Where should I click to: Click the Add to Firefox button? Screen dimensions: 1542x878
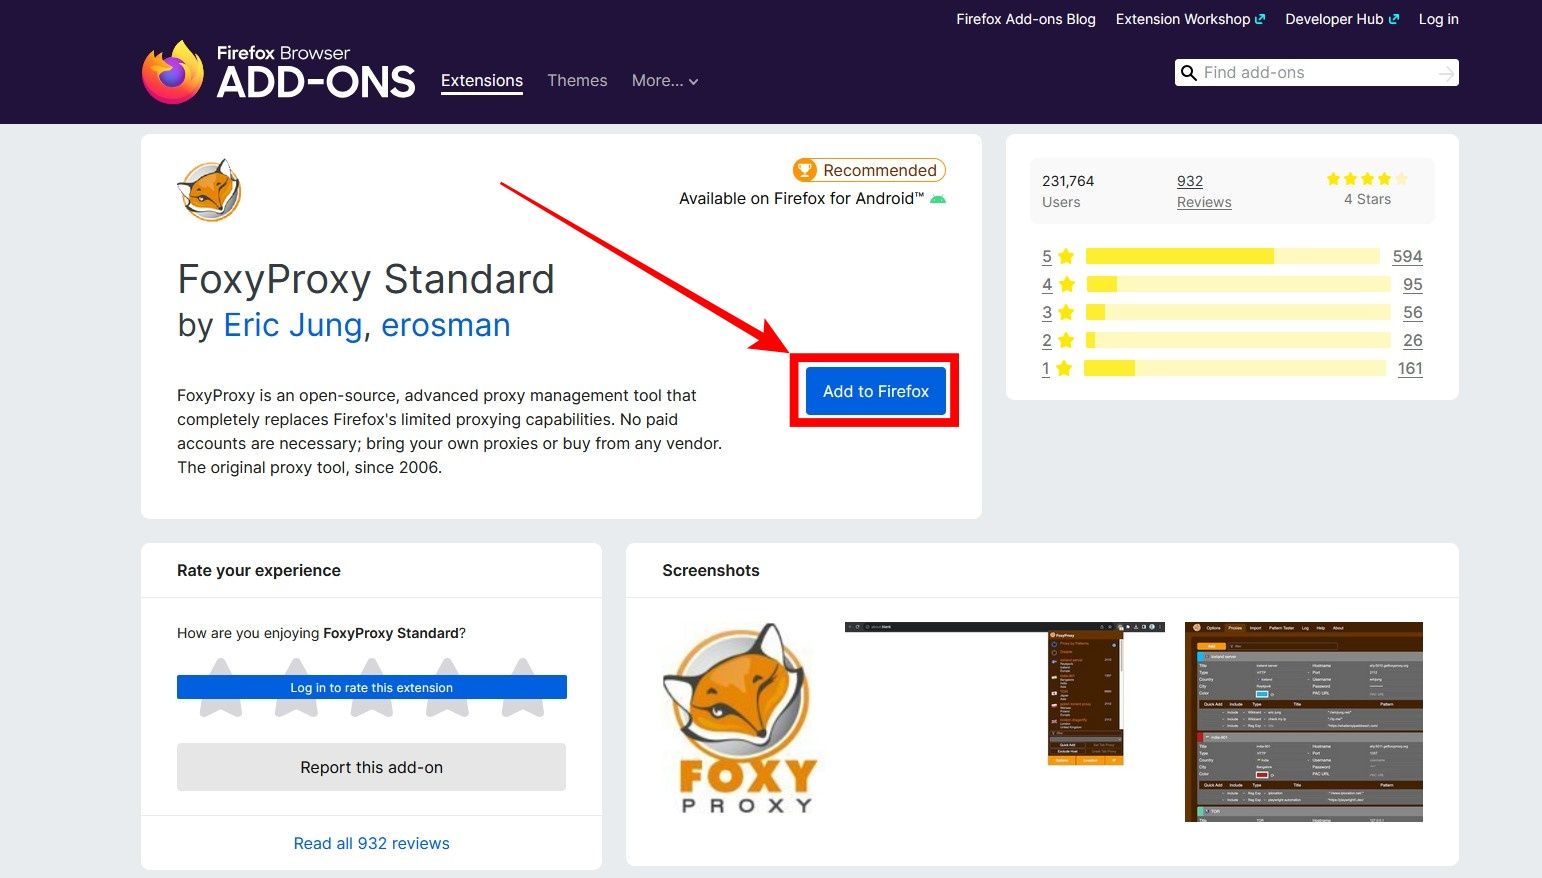(x=874, y=391)
